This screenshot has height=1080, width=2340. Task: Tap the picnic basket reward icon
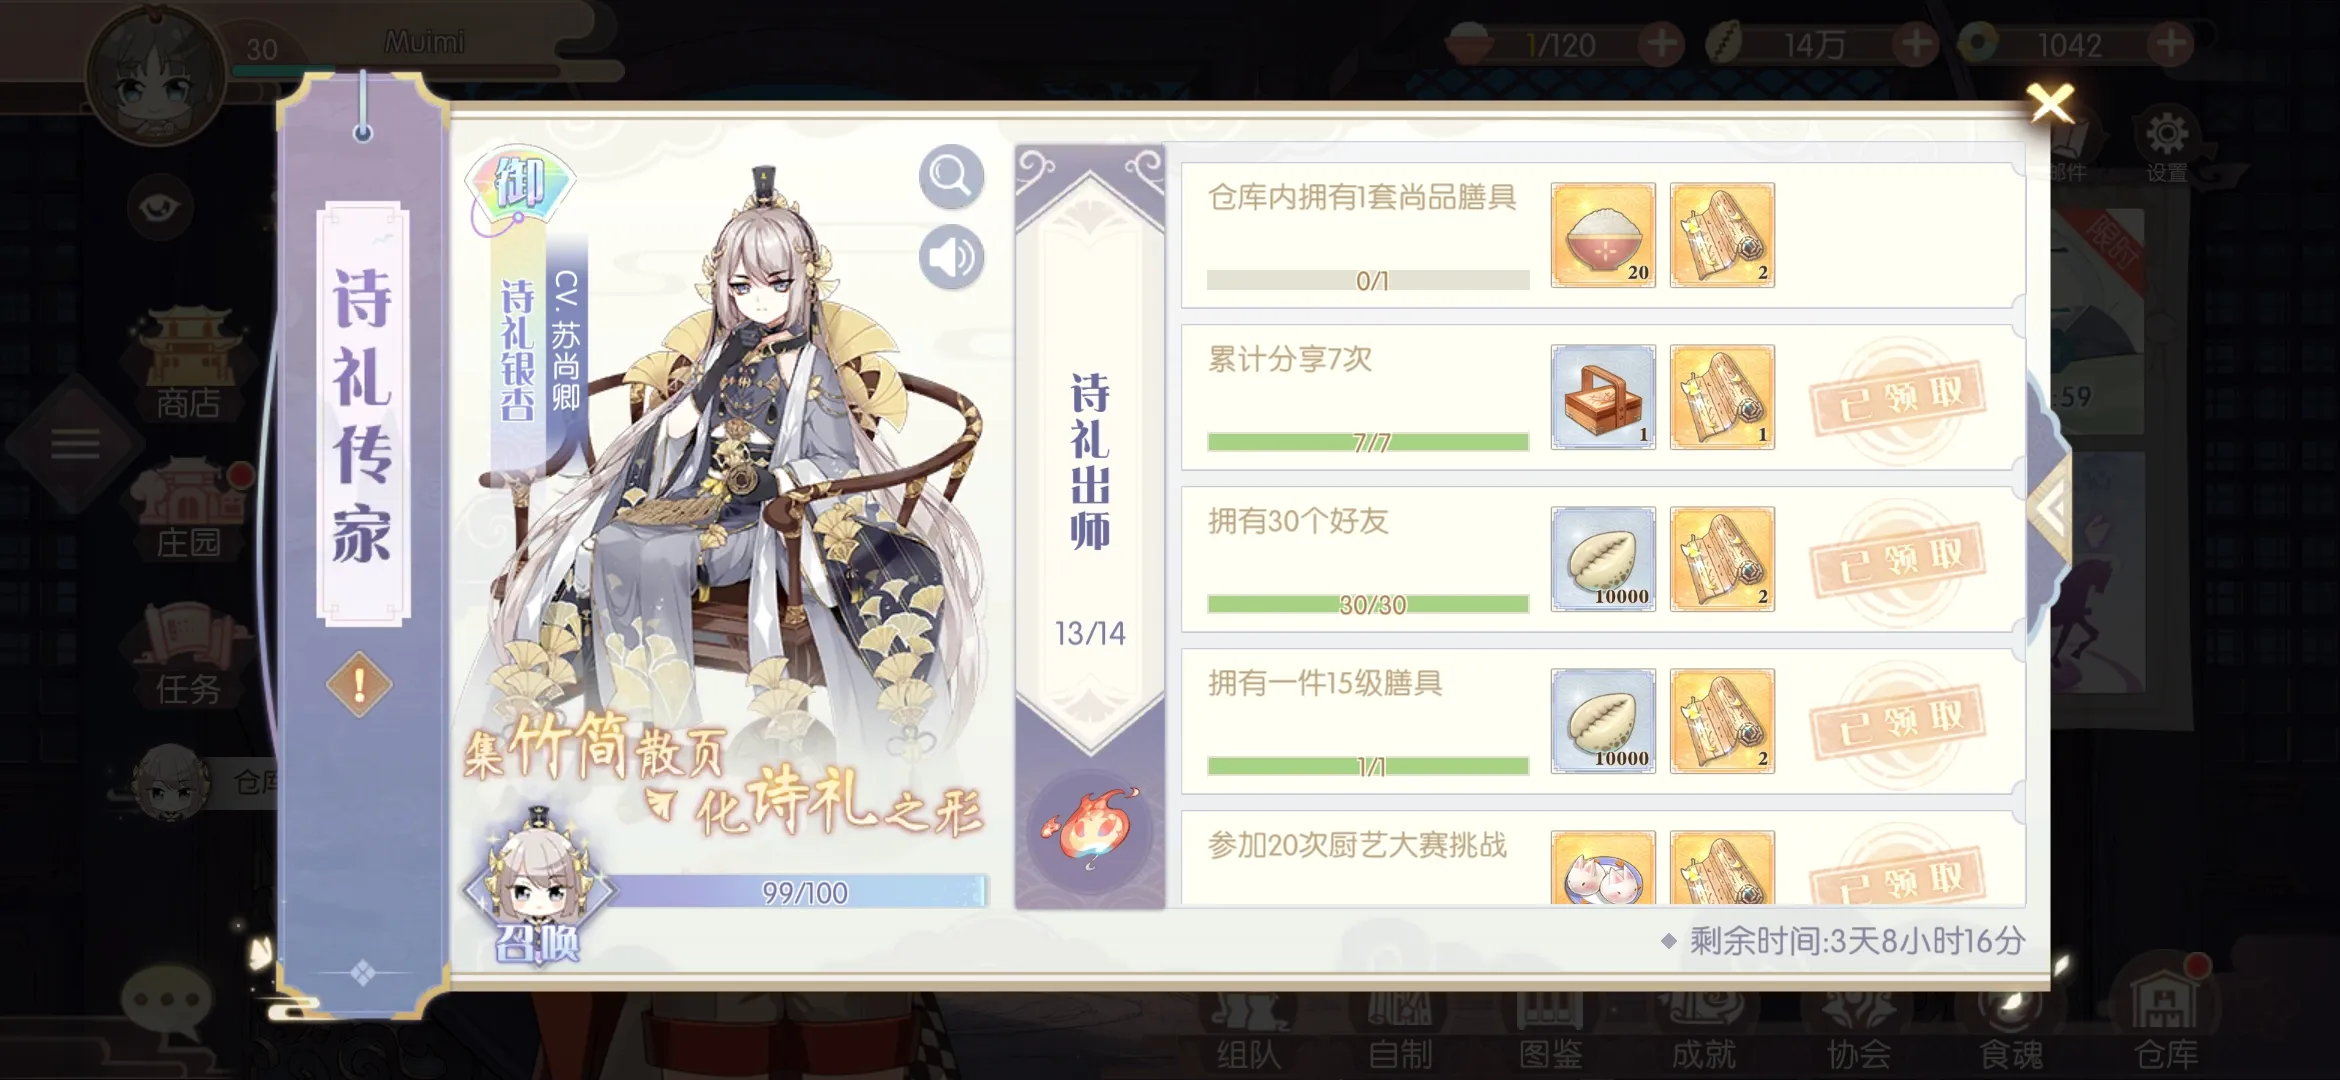pos(1603,397)
